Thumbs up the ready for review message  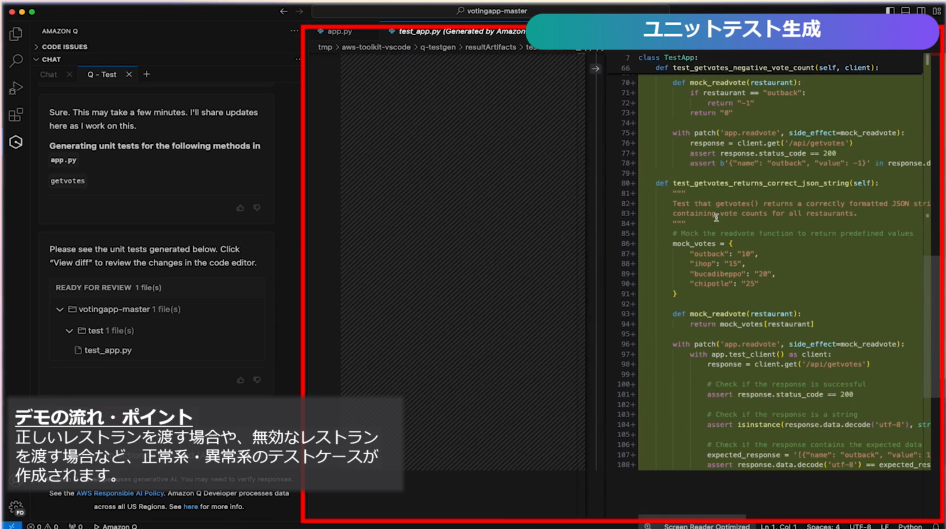(x=240, y=380)
